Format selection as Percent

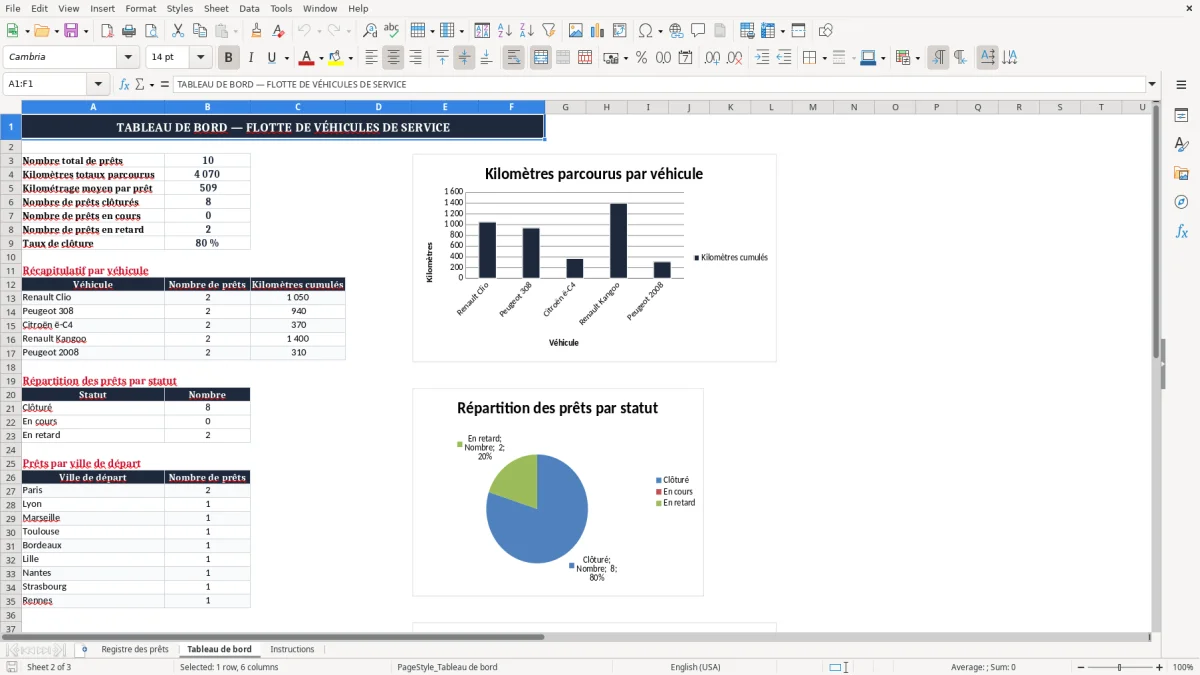(x=642, y=58)
